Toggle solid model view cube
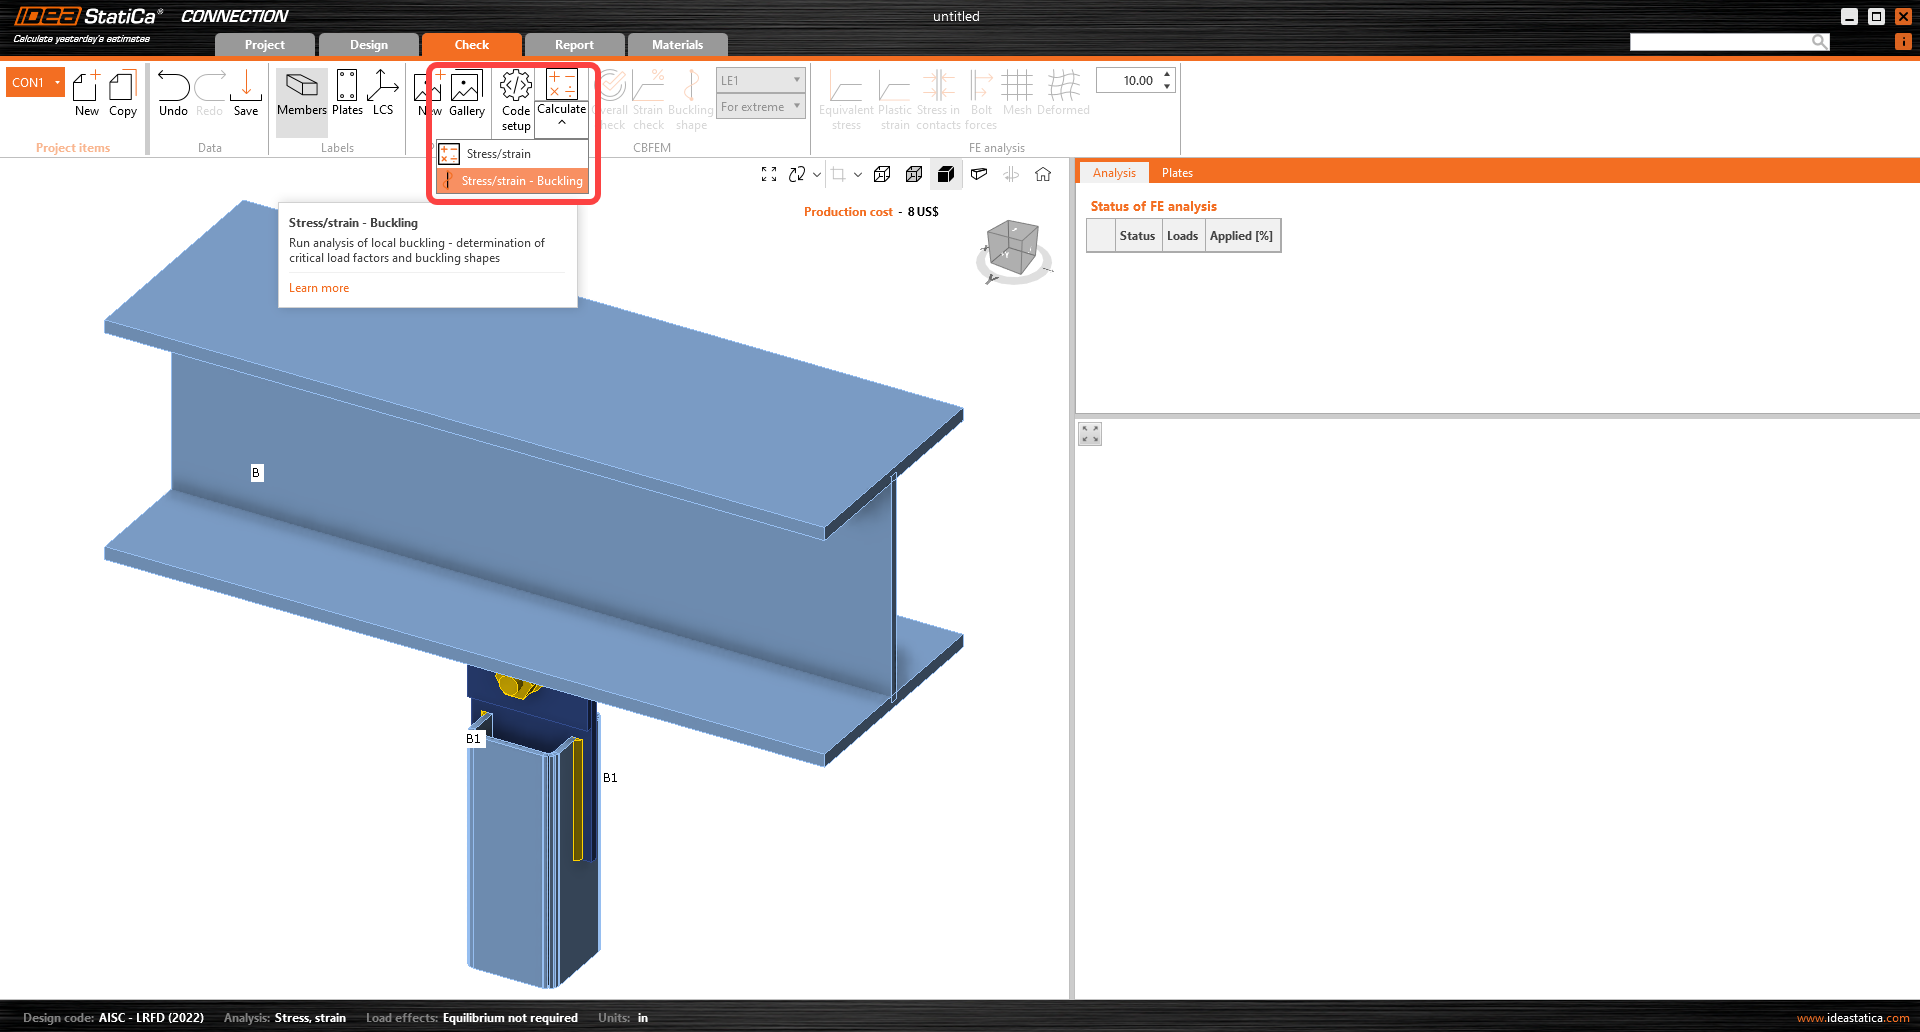The image size is (1920, 1032). pyautogui.click(x=946, y=173)
